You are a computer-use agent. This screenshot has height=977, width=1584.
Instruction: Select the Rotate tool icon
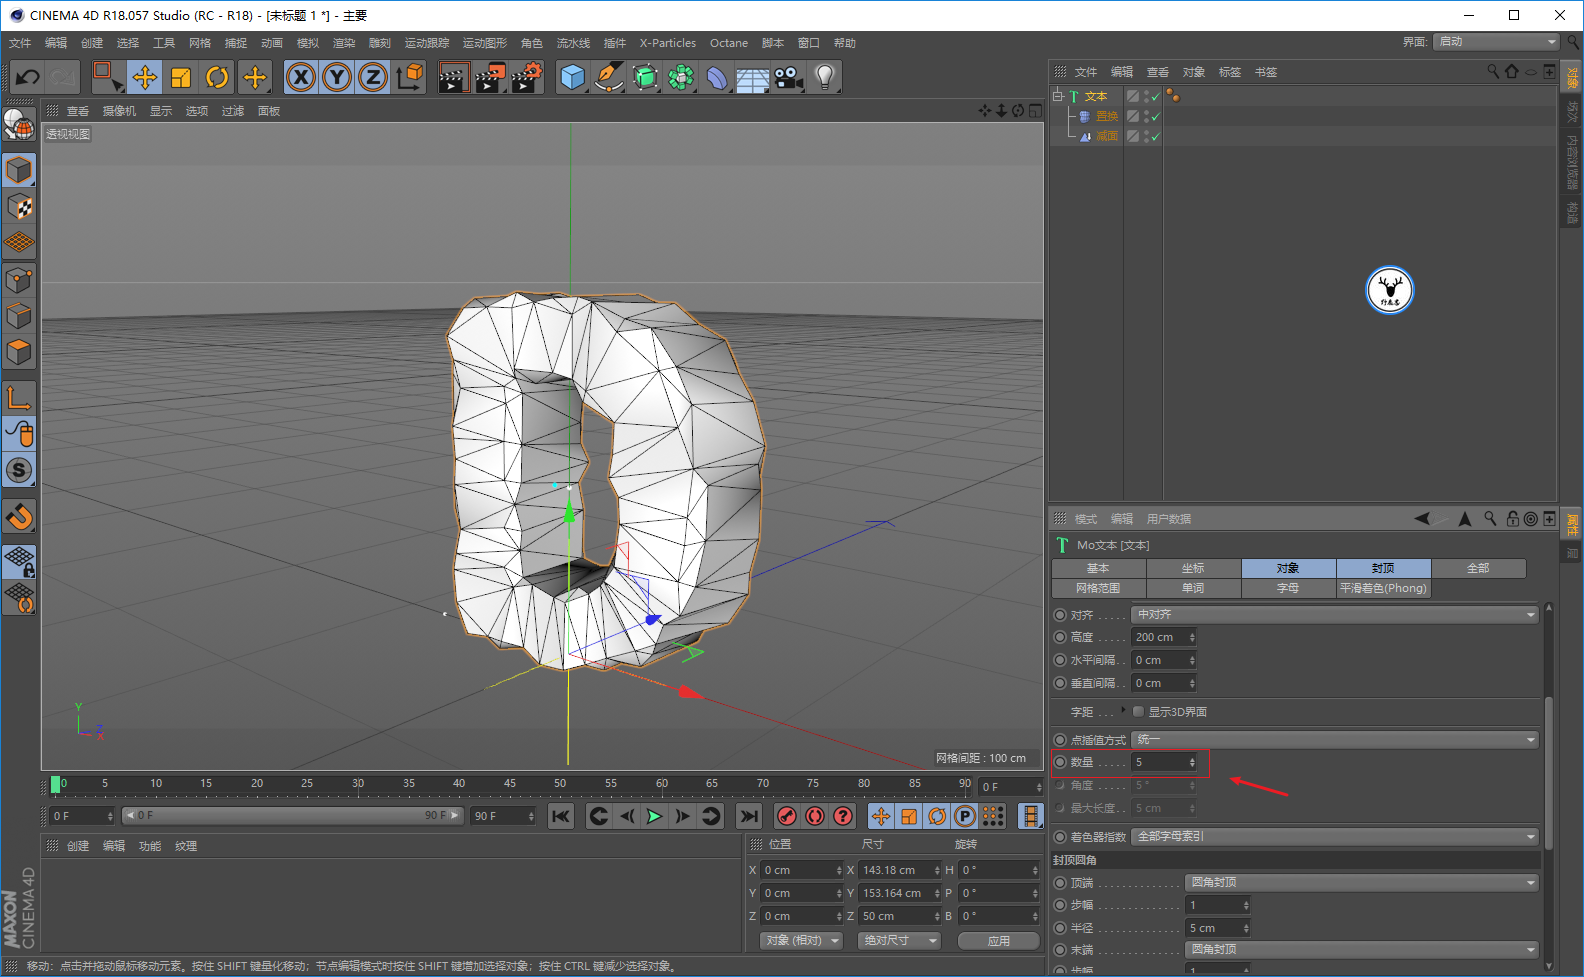point(217,77)
